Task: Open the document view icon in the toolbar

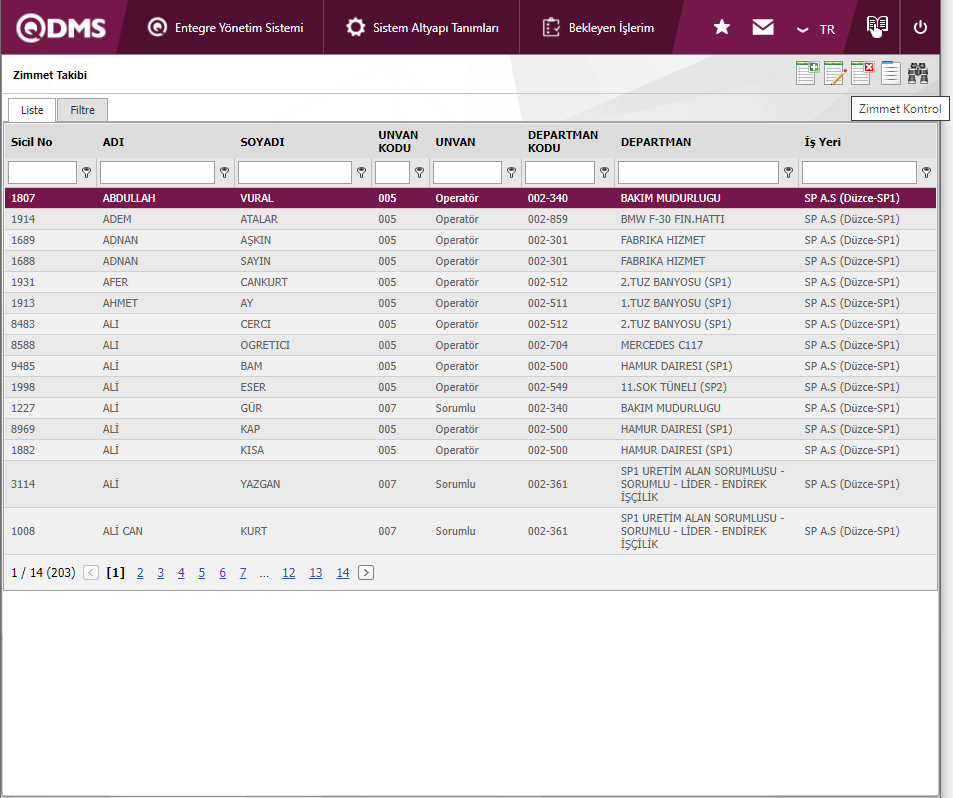Action: [x=890, y=73]
